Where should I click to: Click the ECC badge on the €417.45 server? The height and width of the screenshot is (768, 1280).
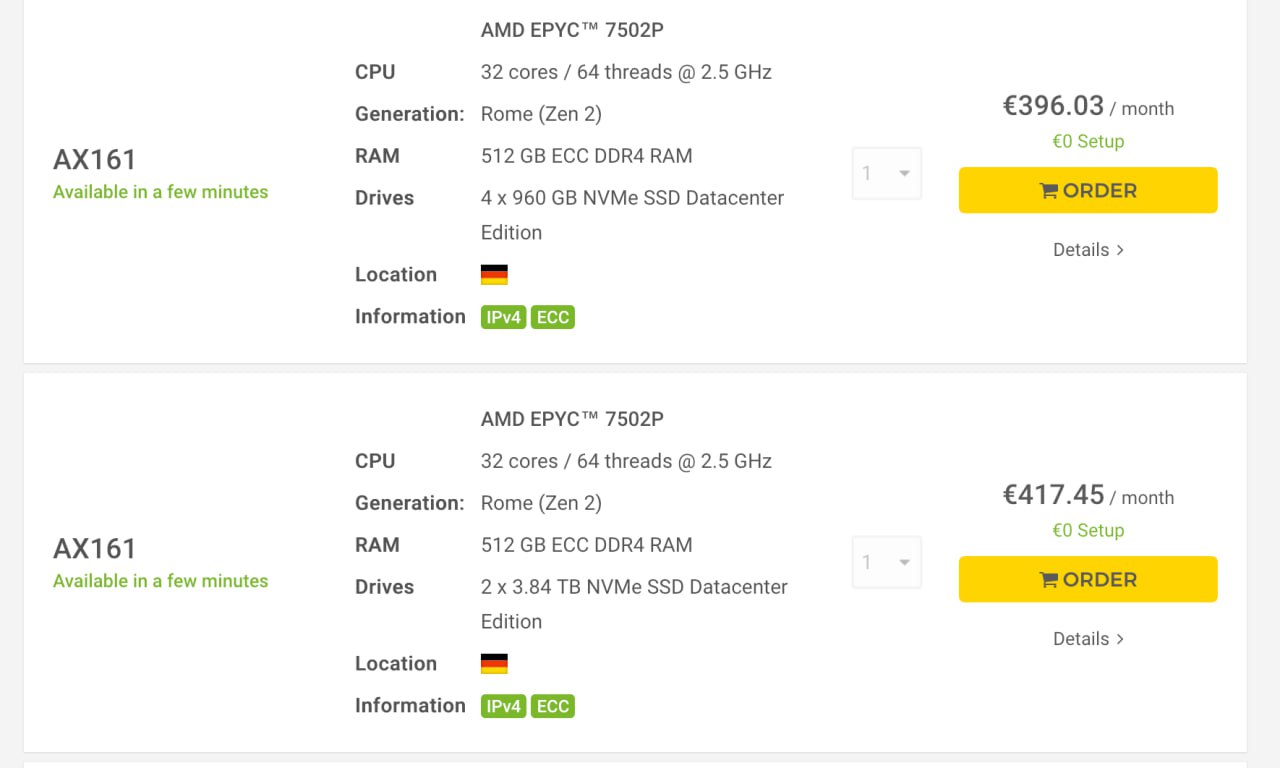(x=552, y=706)
